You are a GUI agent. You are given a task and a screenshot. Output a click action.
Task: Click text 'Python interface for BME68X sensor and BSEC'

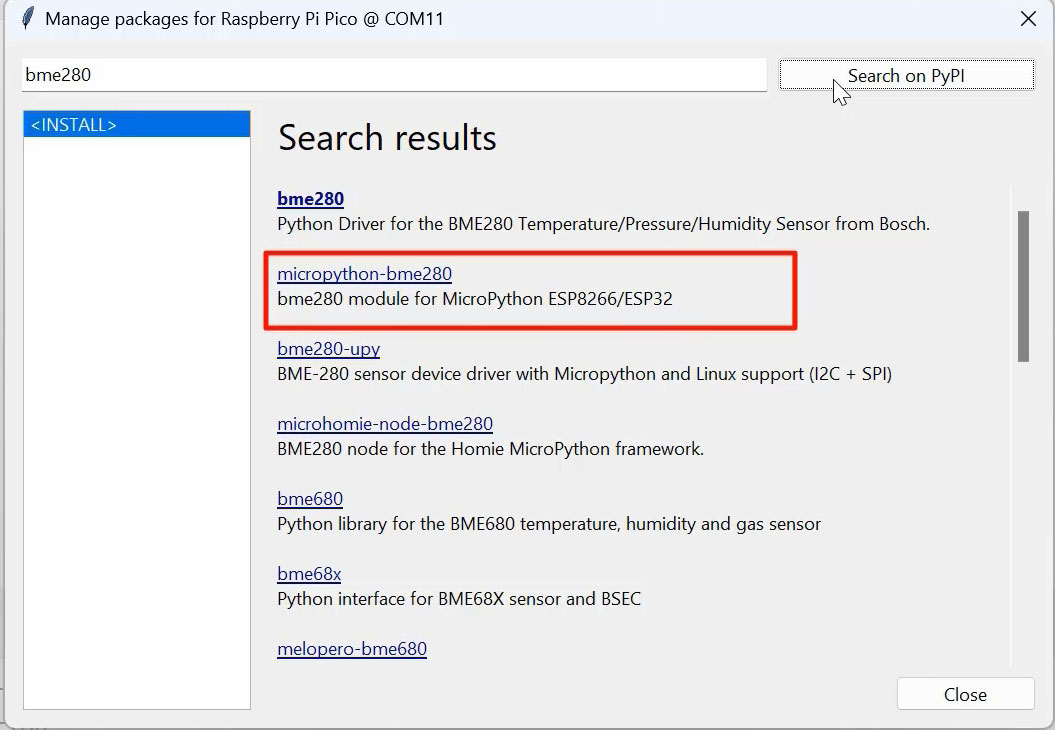[459, 599]
